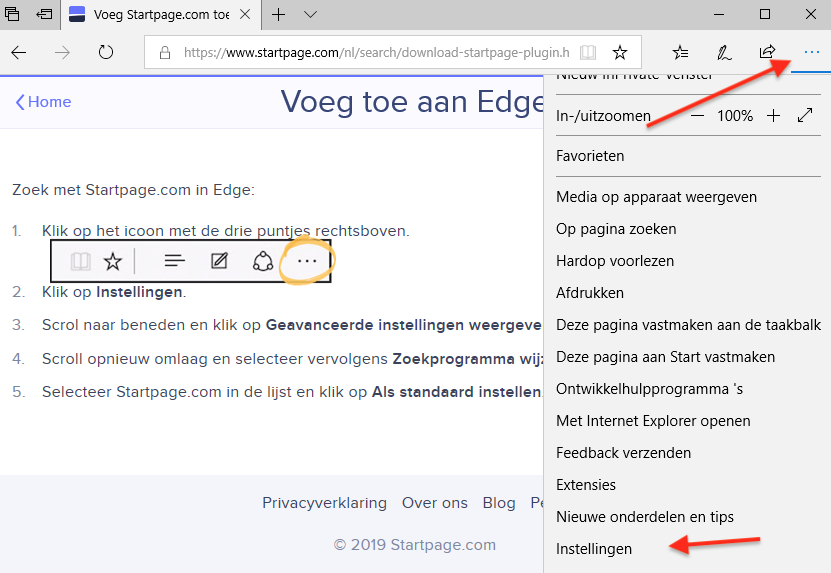Screen dimensions: 831x573
Task: Click the browser Back arrow button
Action: click(19, 53)
